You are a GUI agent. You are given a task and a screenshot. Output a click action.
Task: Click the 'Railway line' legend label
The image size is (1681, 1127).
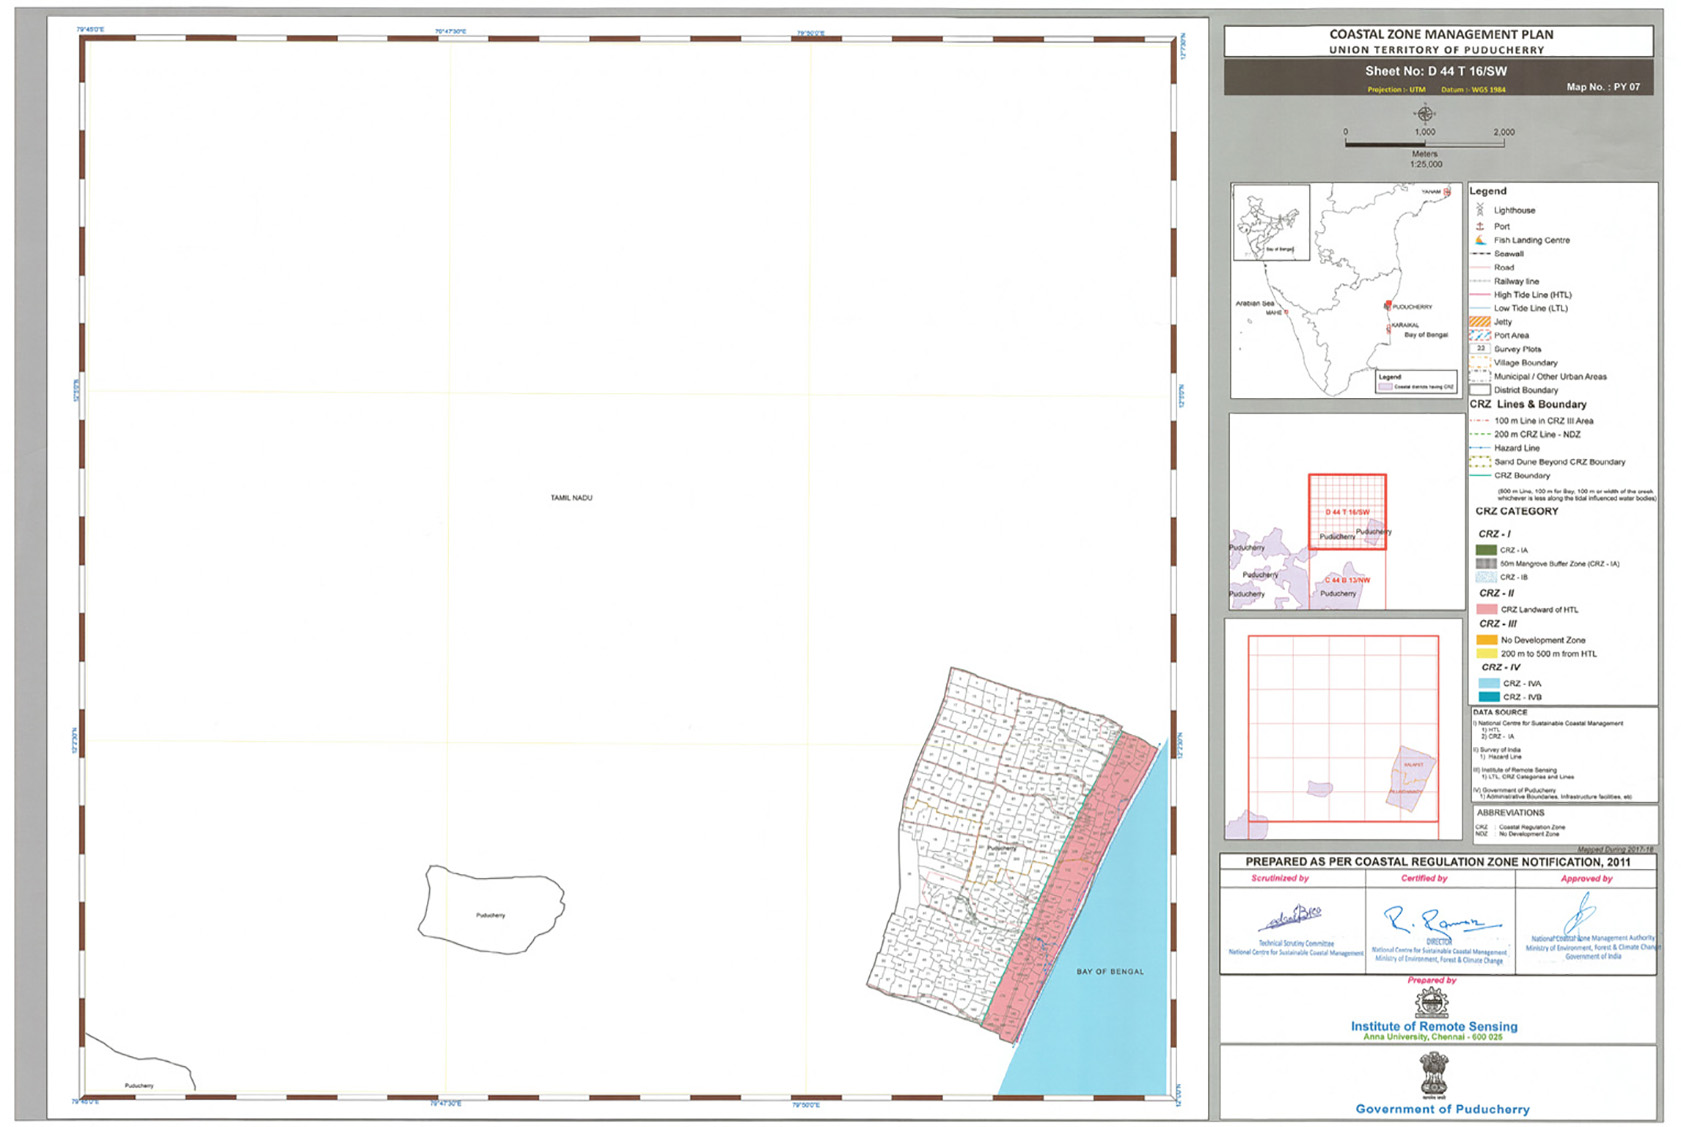1516,281
